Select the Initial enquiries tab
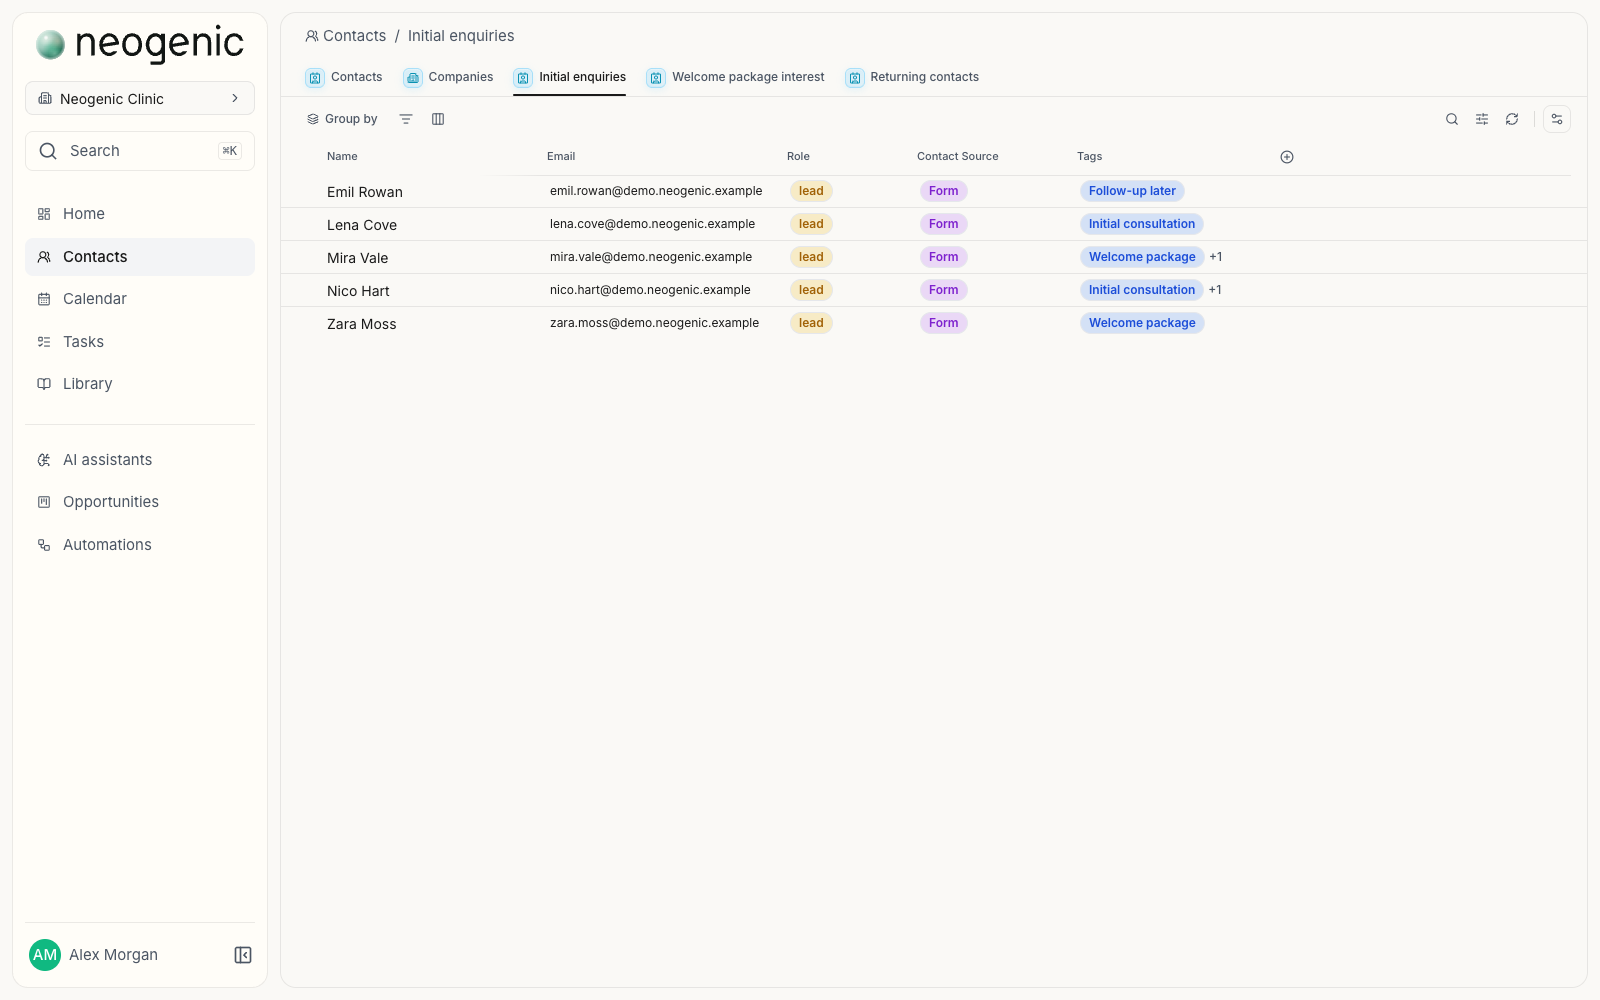This screenshot has width=1600, height=1000. coord(570,77)
